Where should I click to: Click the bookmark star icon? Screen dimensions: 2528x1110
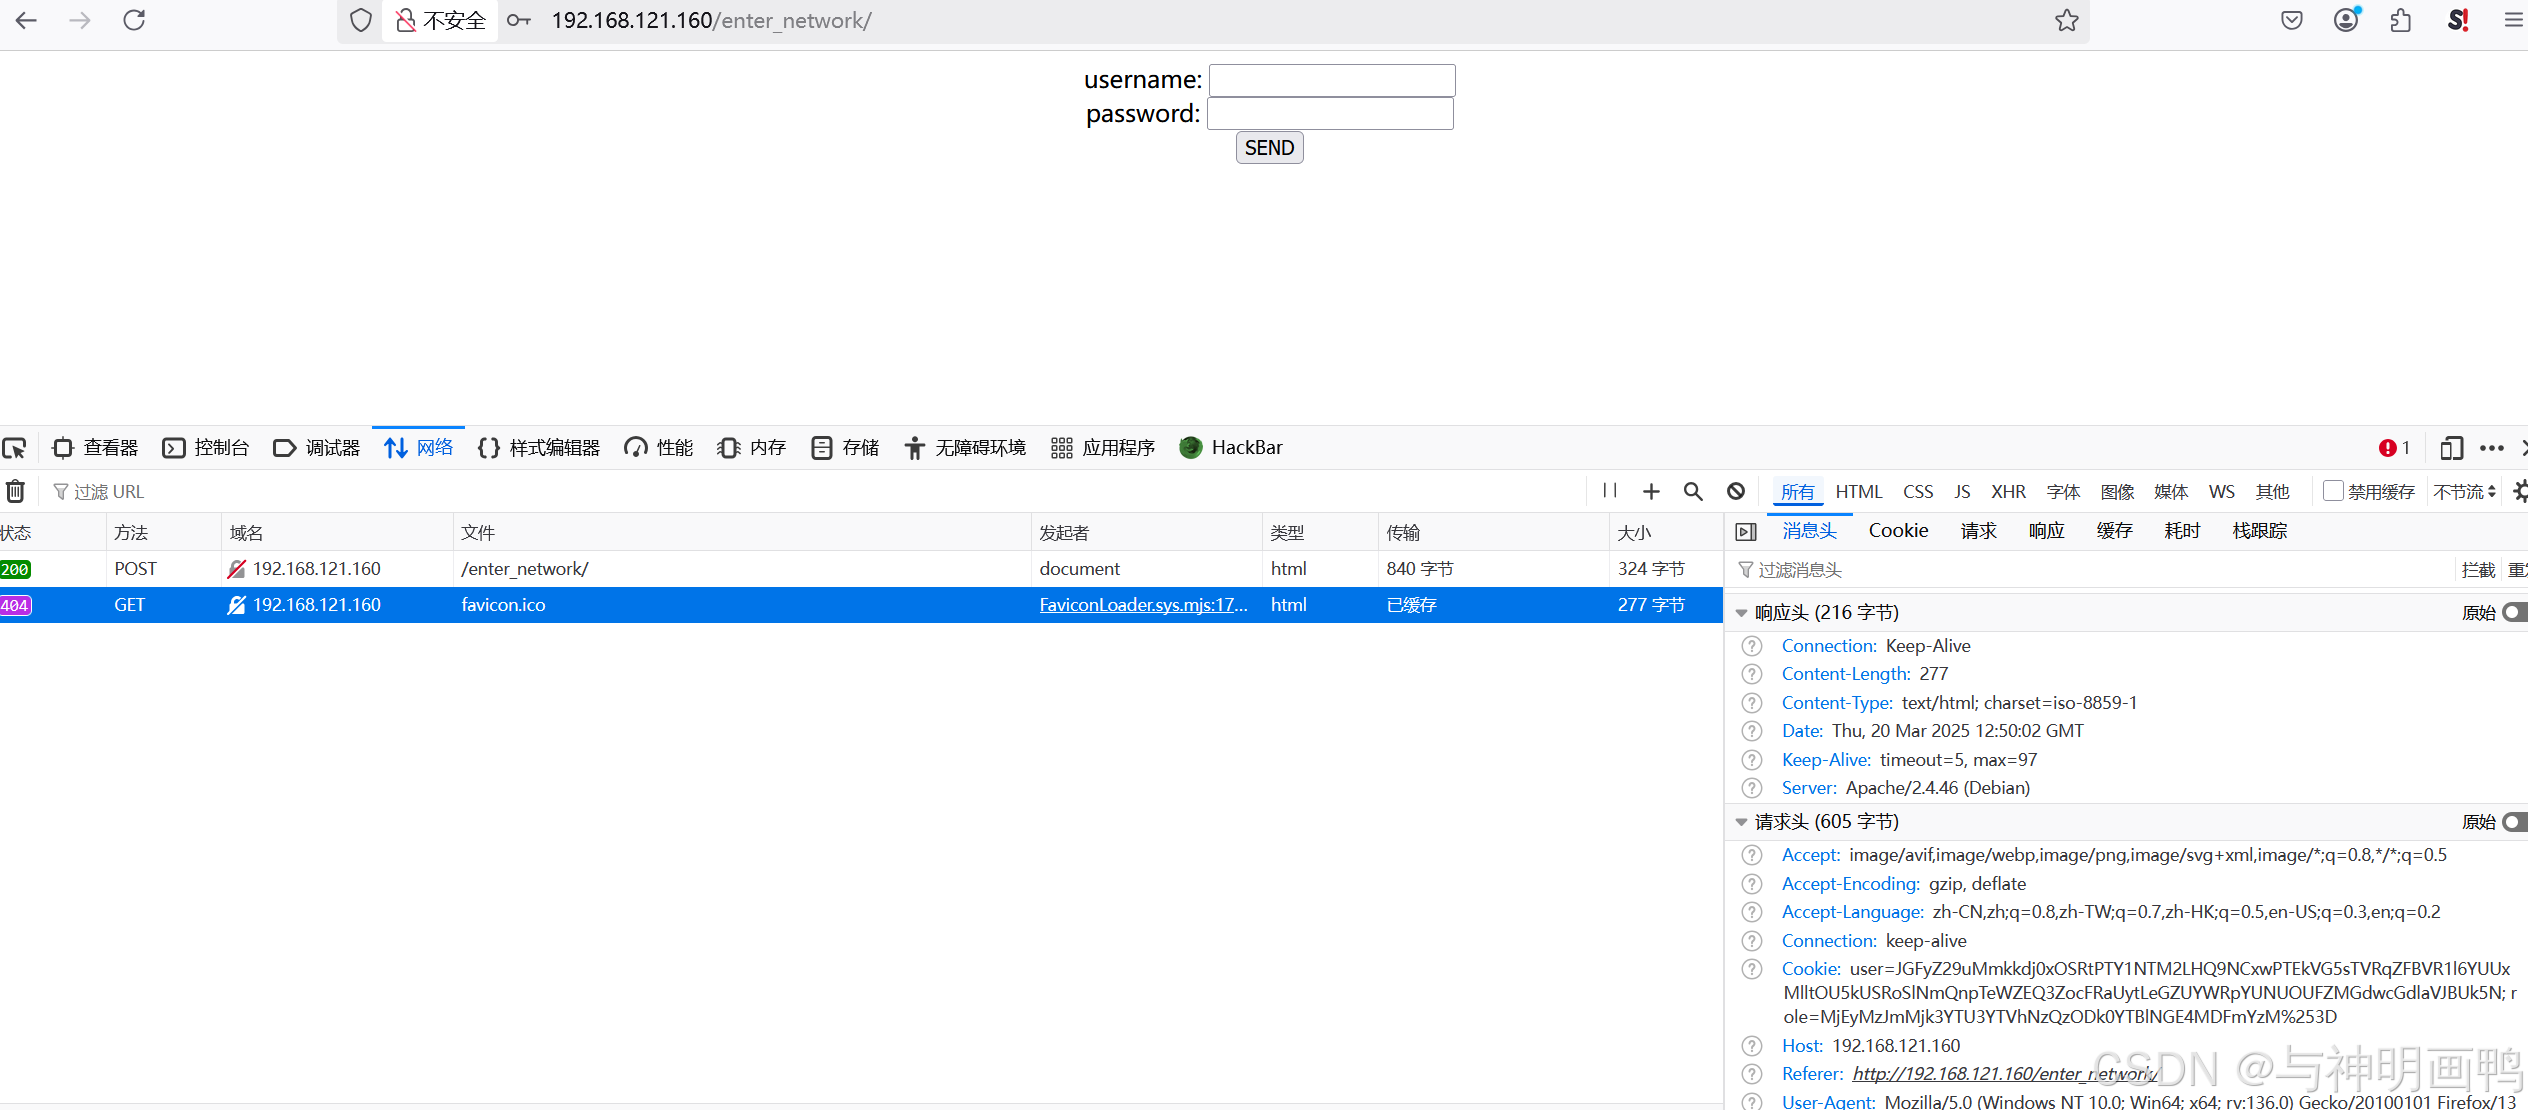2067,20
